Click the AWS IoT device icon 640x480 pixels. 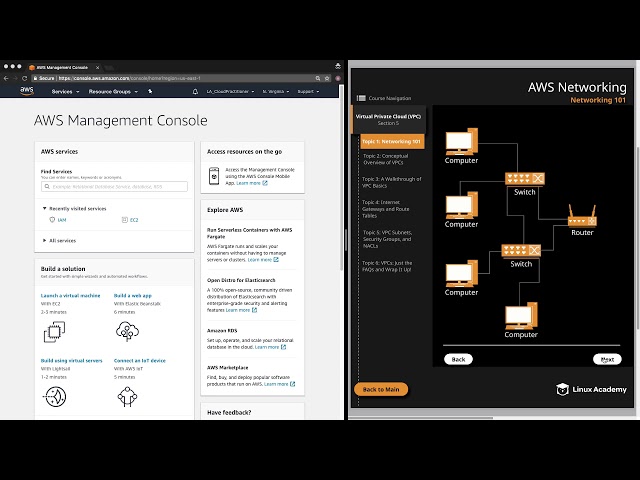coord(127,396)
